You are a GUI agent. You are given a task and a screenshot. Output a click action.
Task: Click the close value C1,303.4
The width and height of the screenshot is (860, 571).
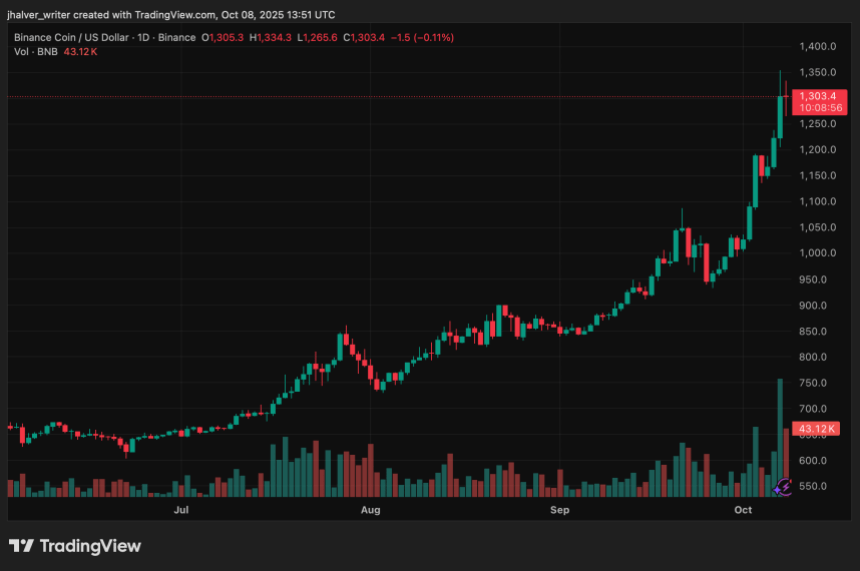pyautogui.click(x=364, y=37)
